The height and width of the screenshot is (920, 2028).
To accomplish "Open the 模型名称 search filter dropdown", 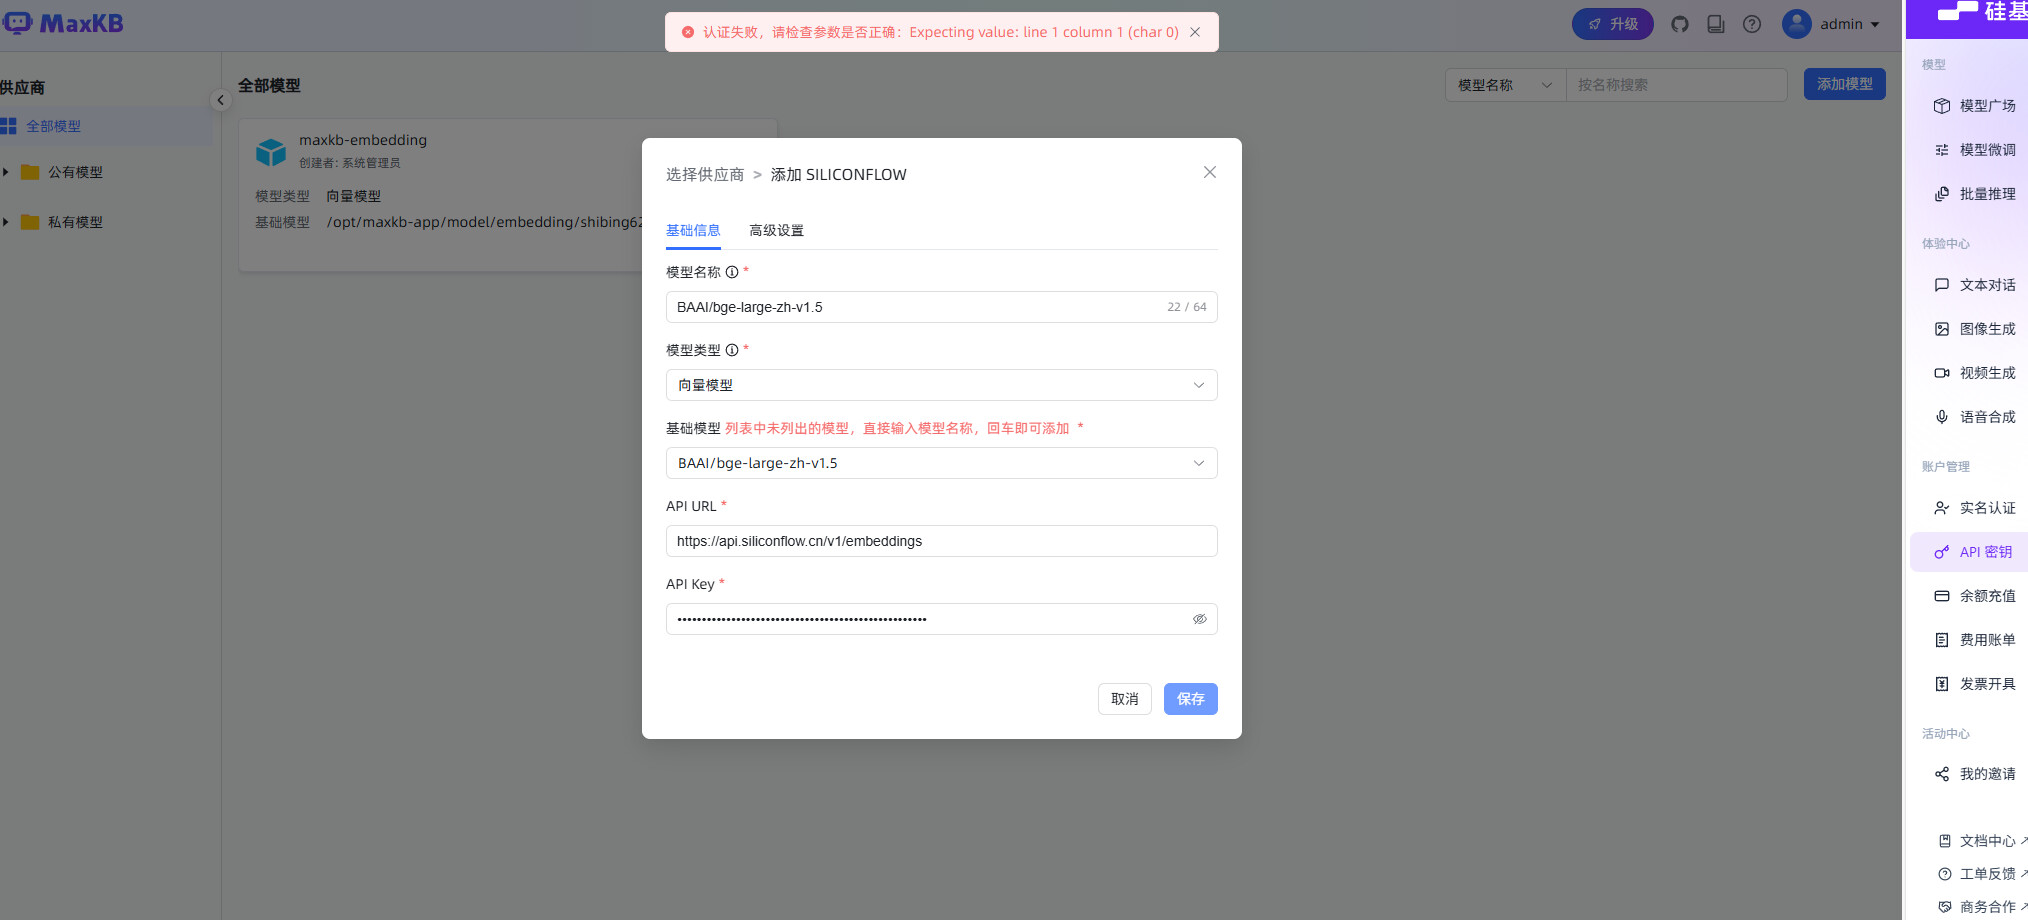I will click(x=1504, y=85).
